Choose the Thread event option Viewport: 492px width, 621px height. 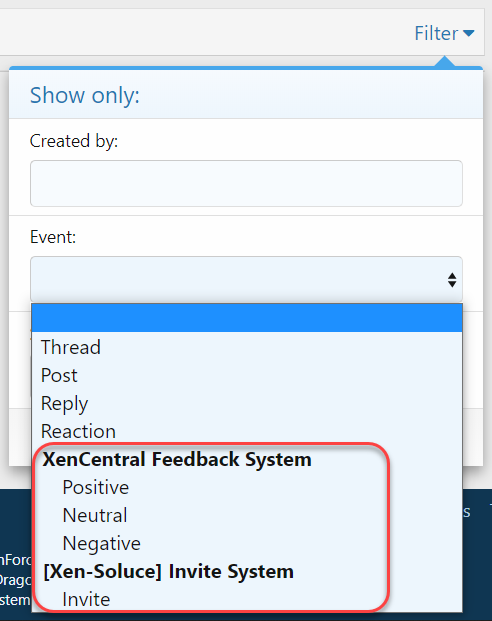(247, 347)
